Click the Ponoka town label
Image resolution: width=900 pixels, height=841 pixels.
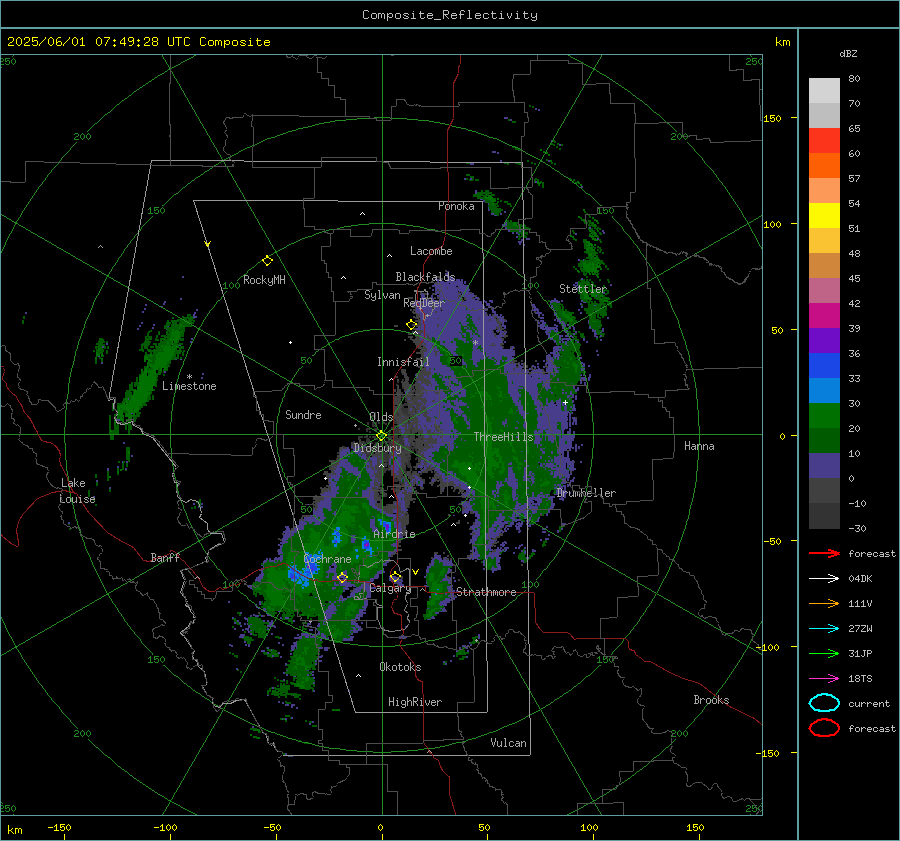(456, 206)
